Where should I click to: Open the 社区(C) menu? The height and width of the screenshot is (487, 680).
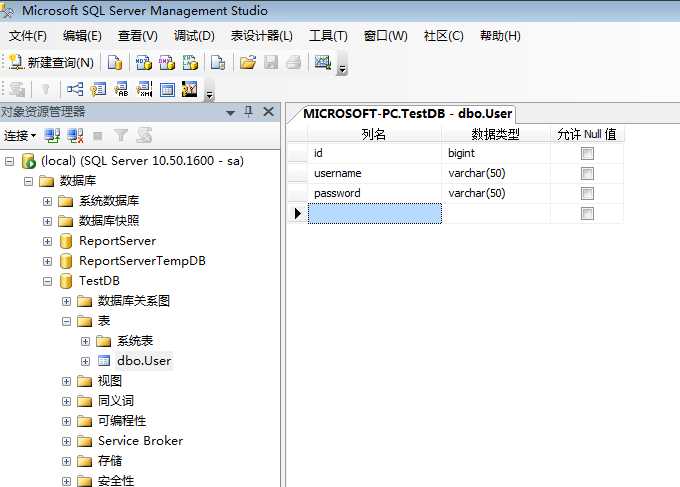444,36
